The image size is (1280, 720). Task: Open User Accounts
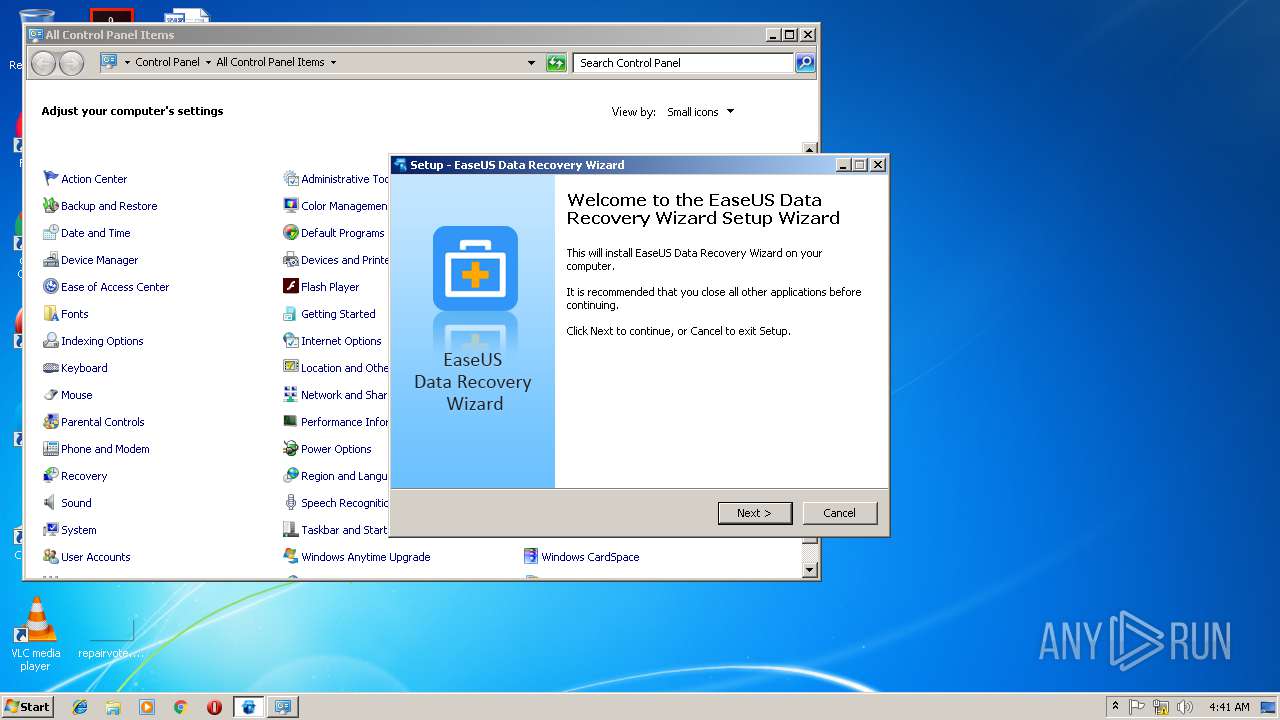coord(87,557)
